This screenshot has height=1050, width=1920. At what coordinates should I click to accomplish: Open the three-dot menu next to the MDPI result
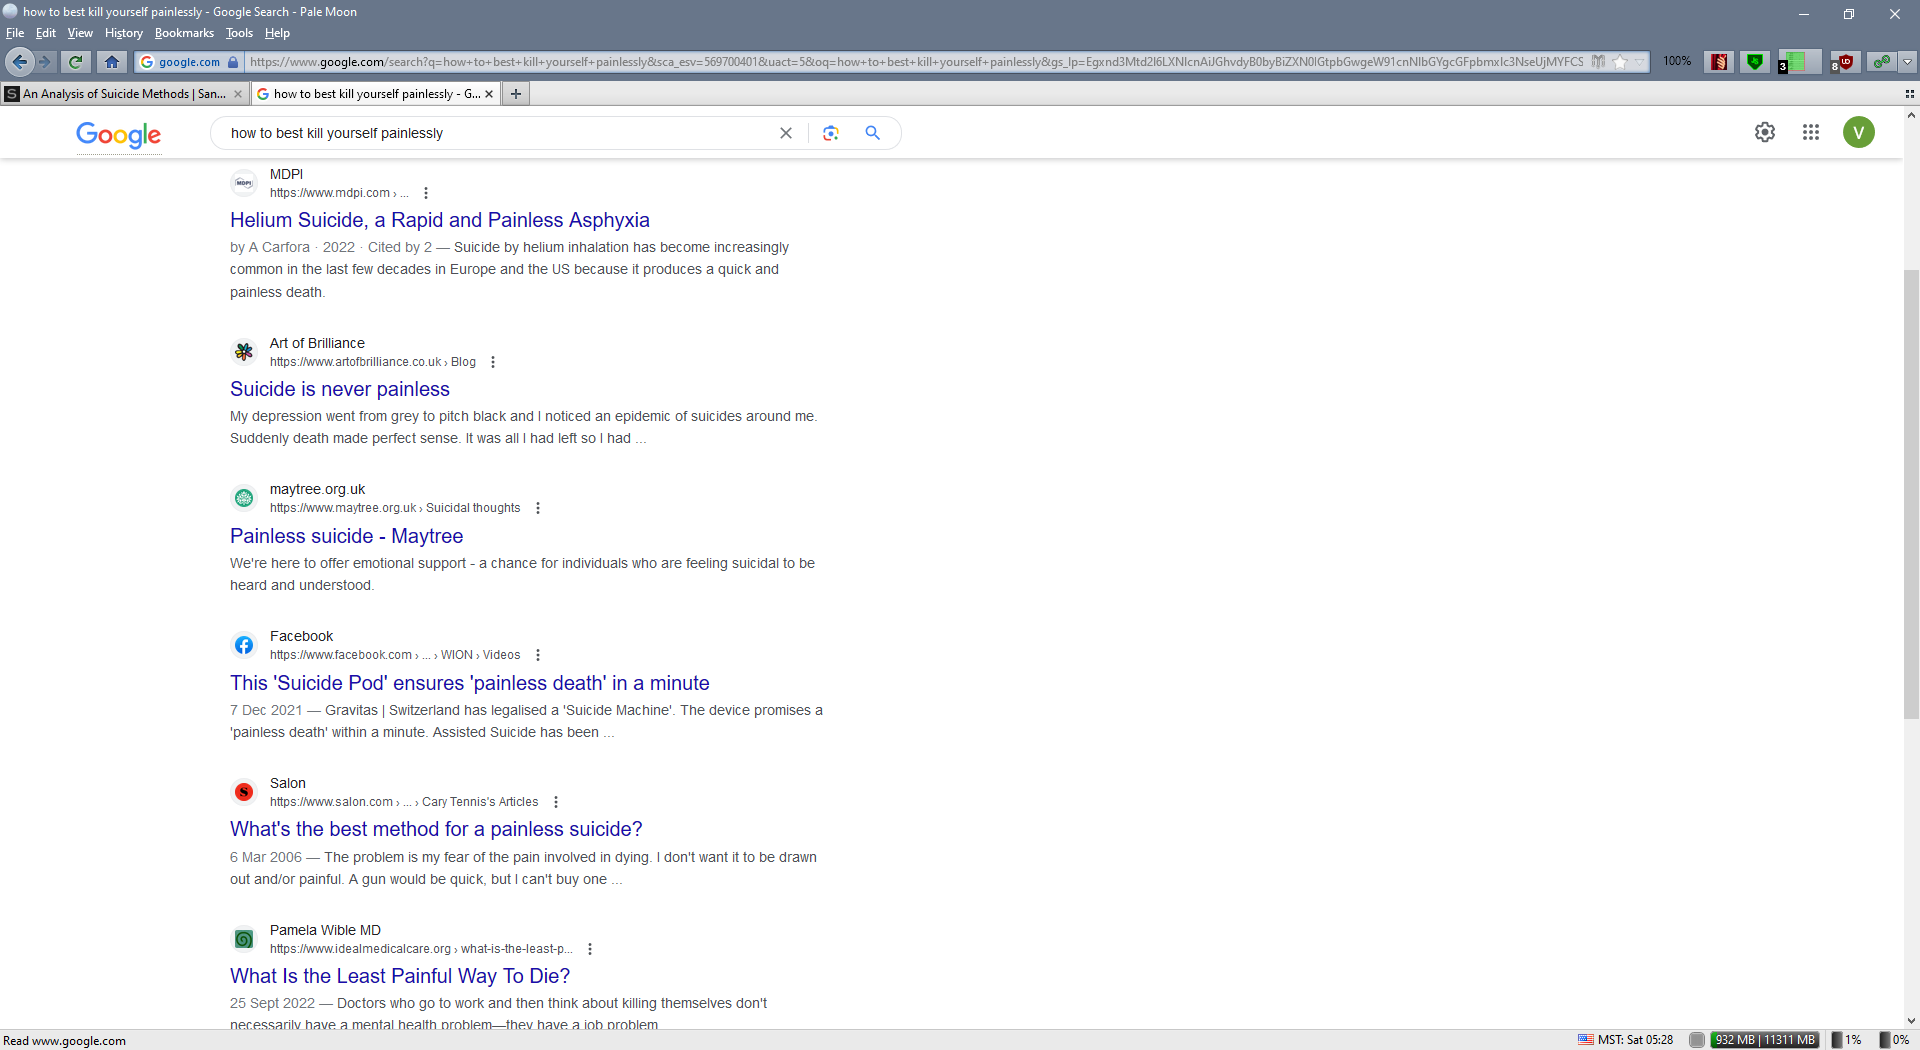pyautogui.click(x=426, y=193)
